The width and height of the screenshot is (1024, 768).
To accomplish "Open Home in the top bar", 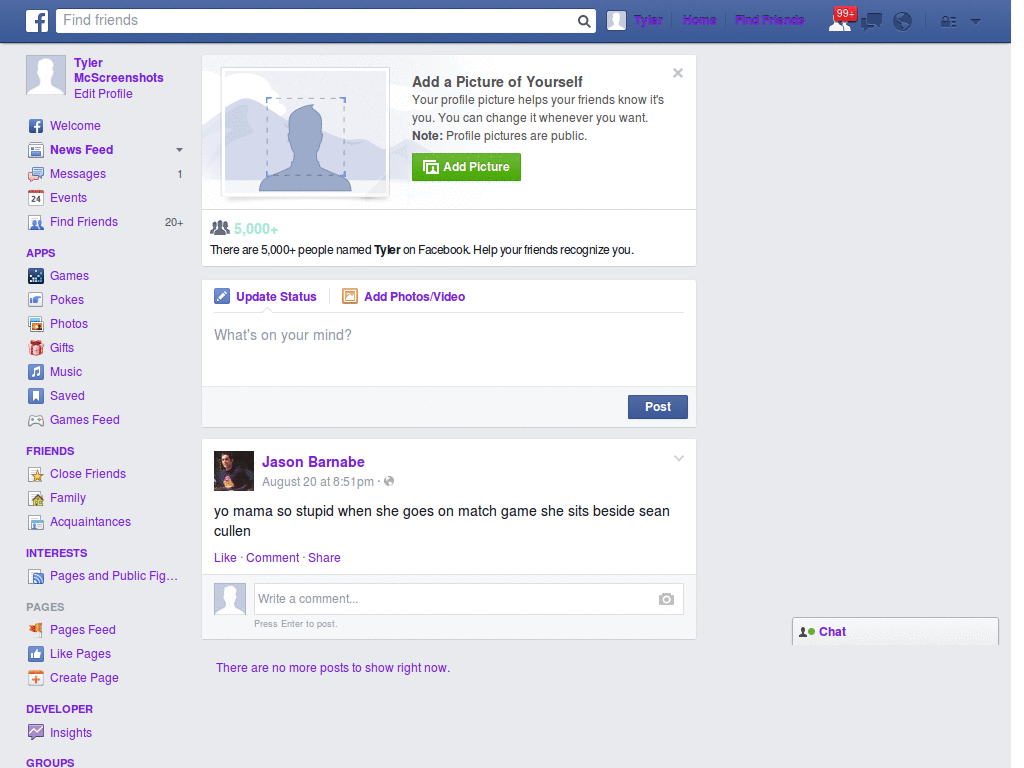I will [699, 21].
